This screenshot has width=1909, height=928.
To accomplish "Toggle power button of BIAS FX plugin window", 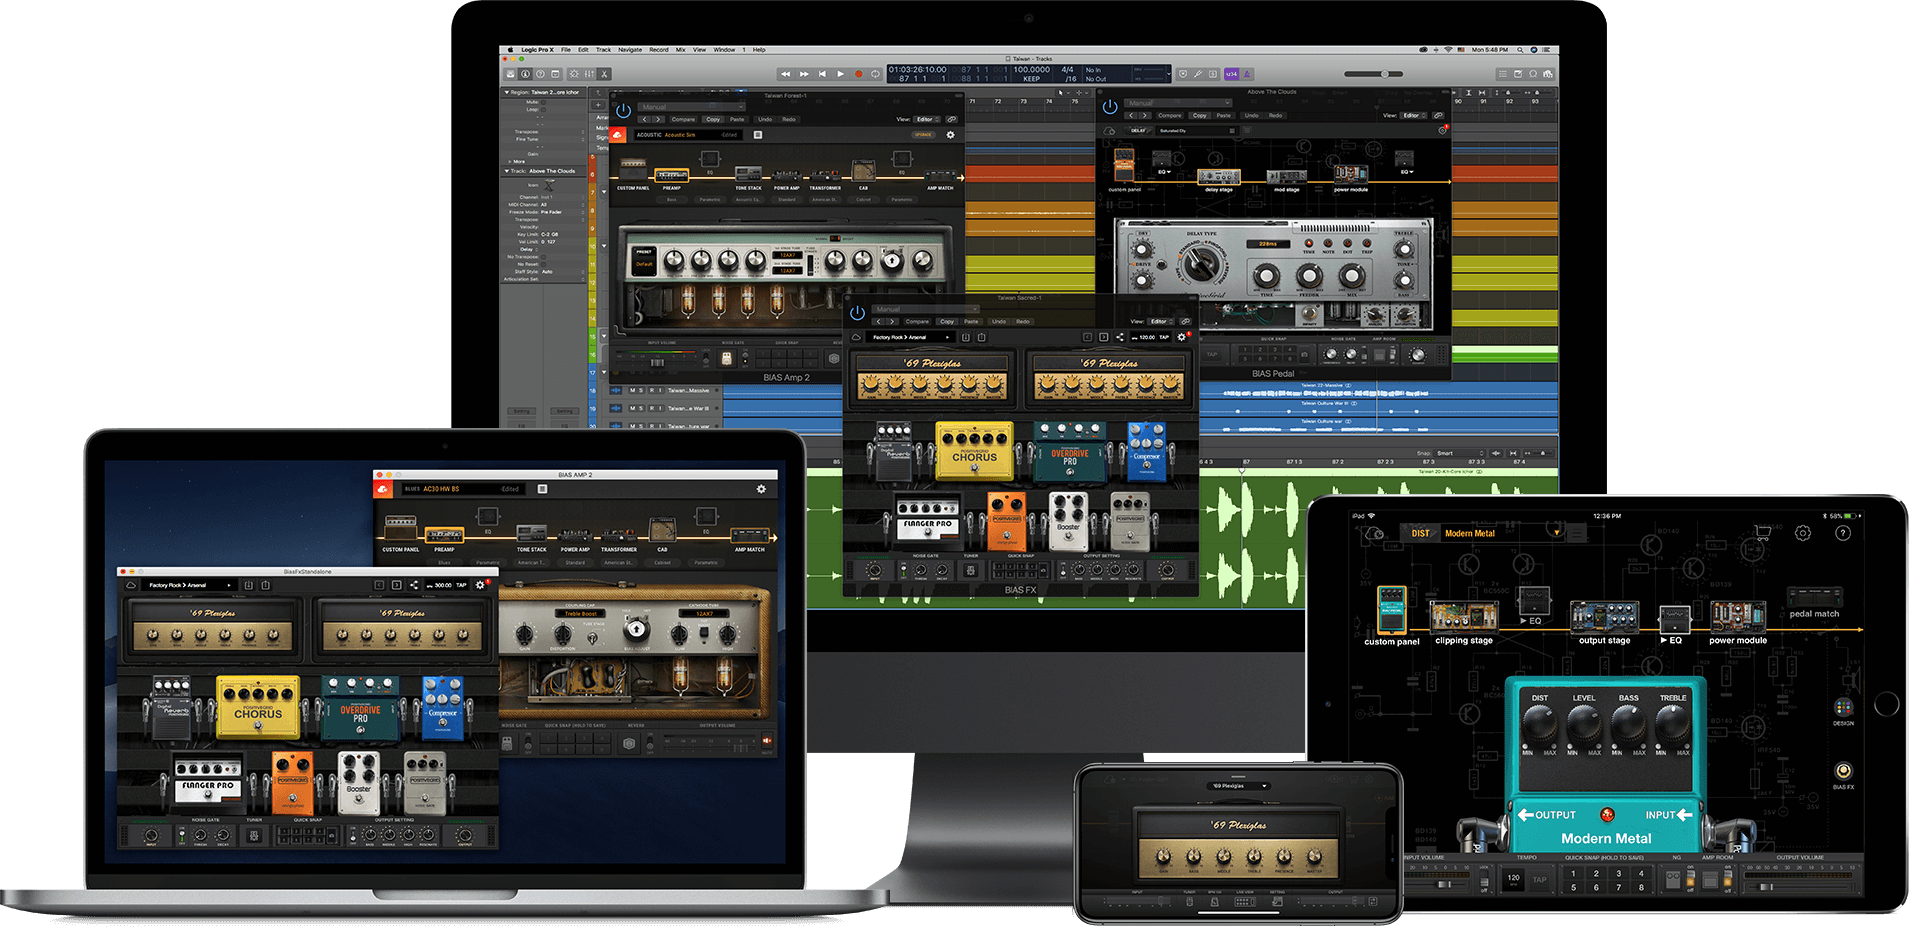I will [857, 312].
